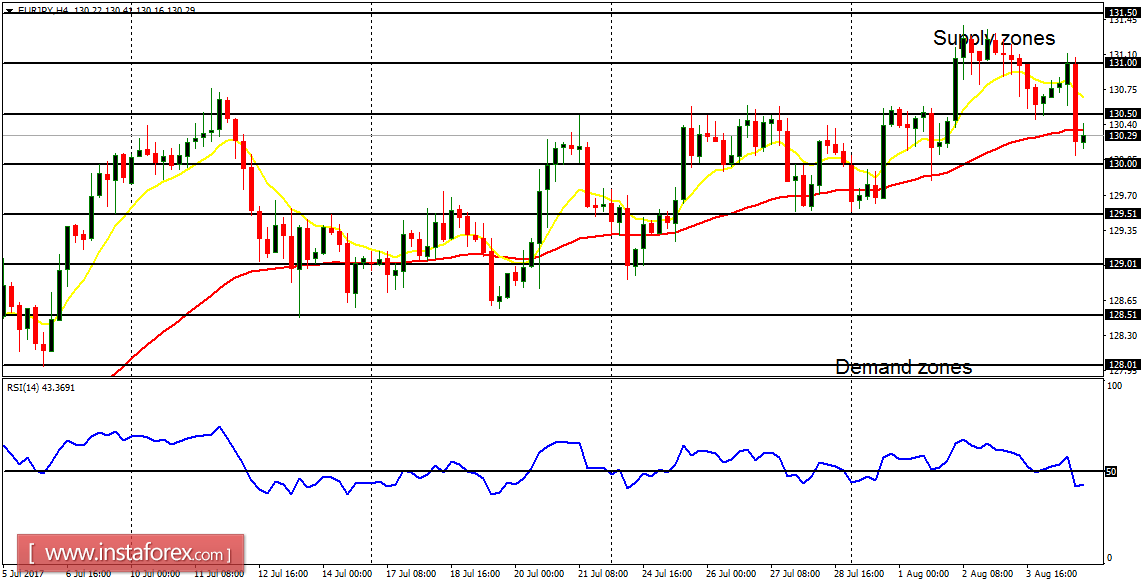This screenshot has width=1143, height=585.
Task: Click the 130.75 price scale value
Action: tap(1122, 90)
